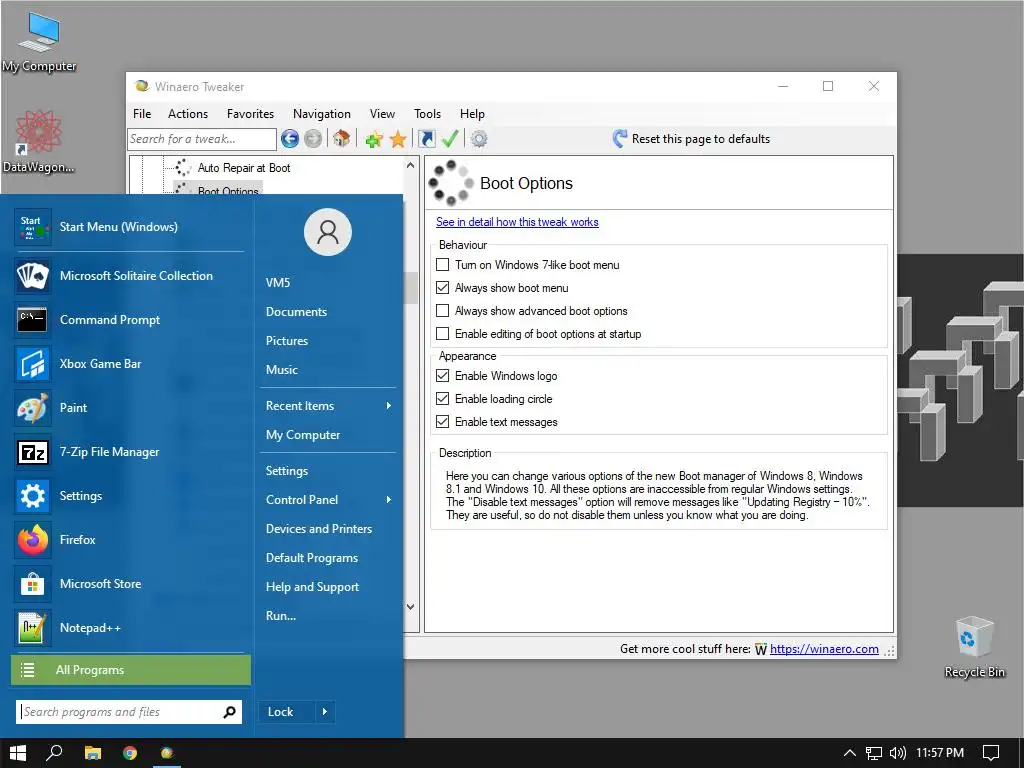Screen dimensions: 1024x768
Task: Open Xbox Game Bar entry
Action: 131,364
